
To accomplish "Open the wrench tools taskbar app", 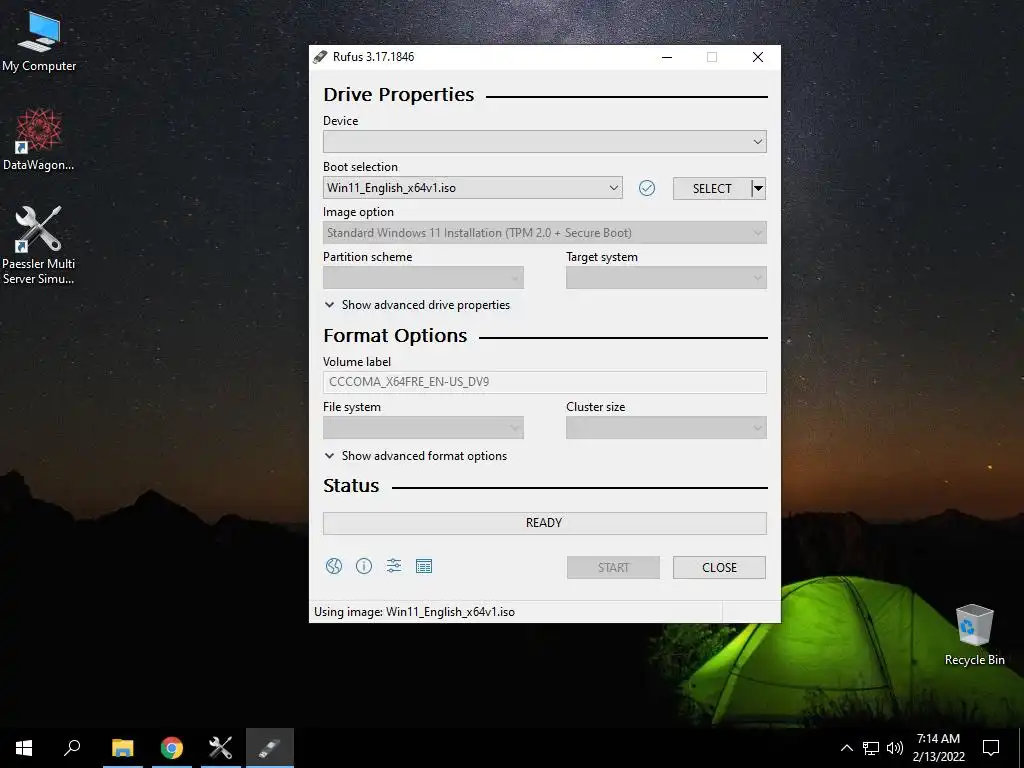I will (221, 748).
